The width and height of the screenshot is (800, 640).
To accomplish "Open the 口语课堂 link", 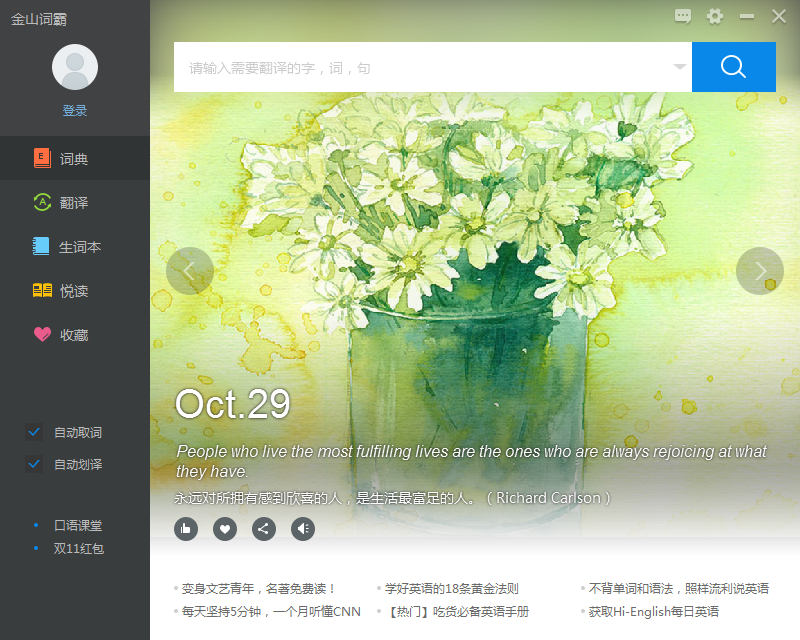I will (78, 525).
